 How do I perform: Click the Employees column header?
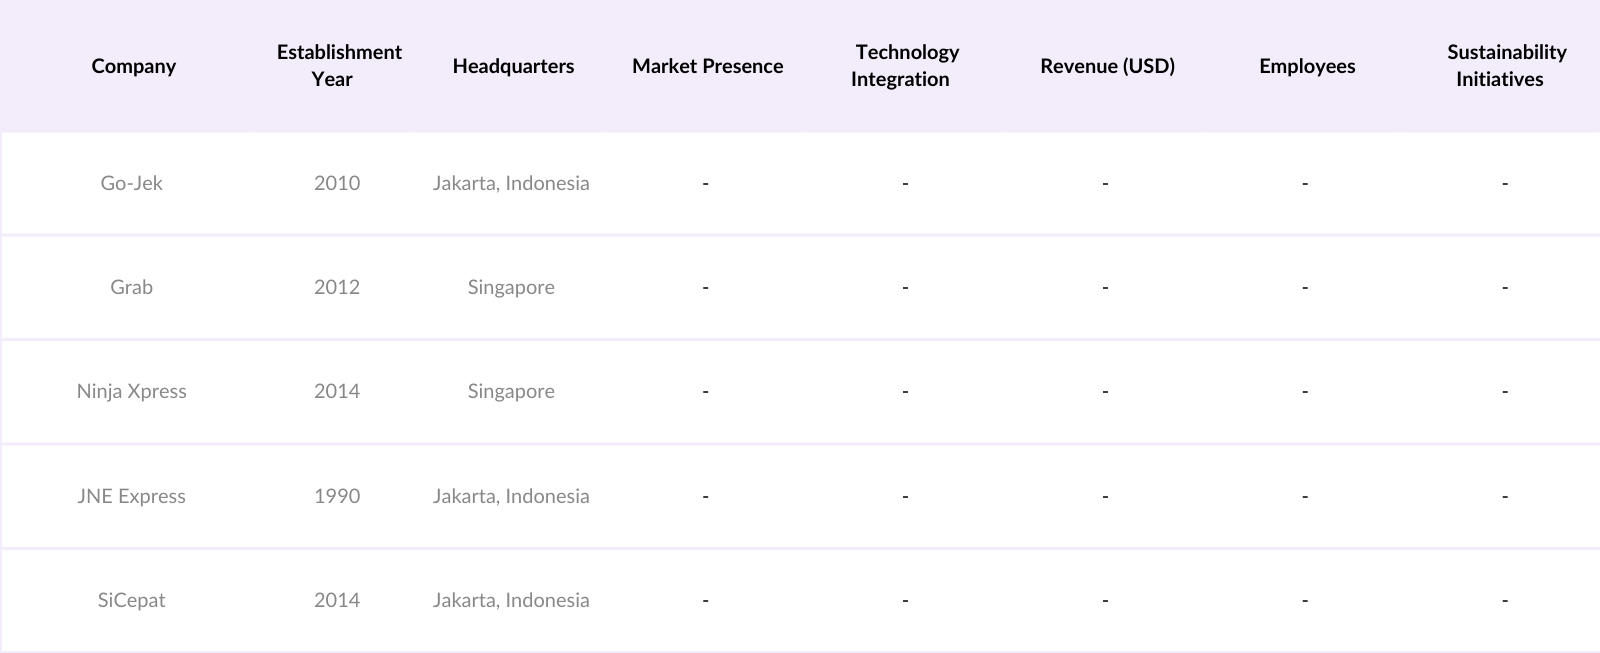click(x=1307, y=66)
